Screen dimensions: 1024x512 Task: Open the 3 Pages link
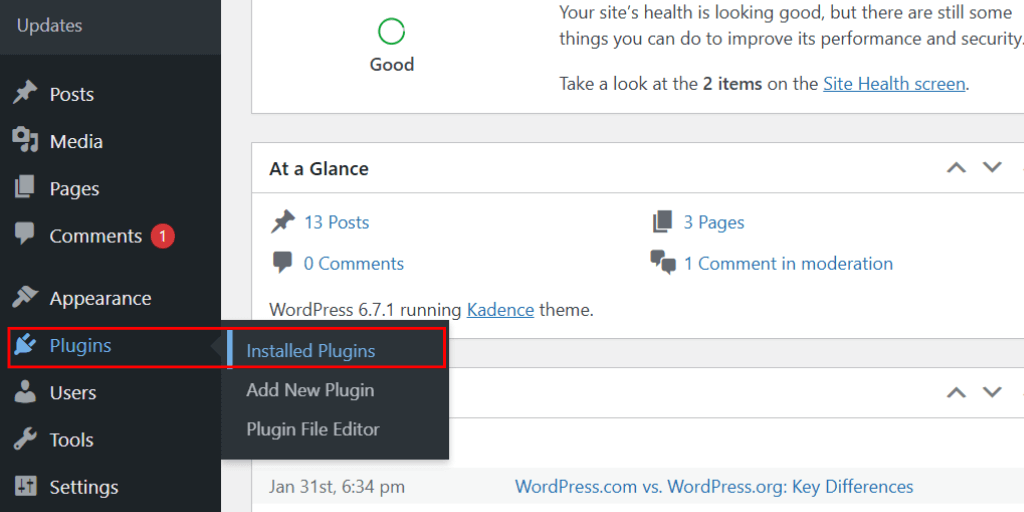click(x=714, y=223)
